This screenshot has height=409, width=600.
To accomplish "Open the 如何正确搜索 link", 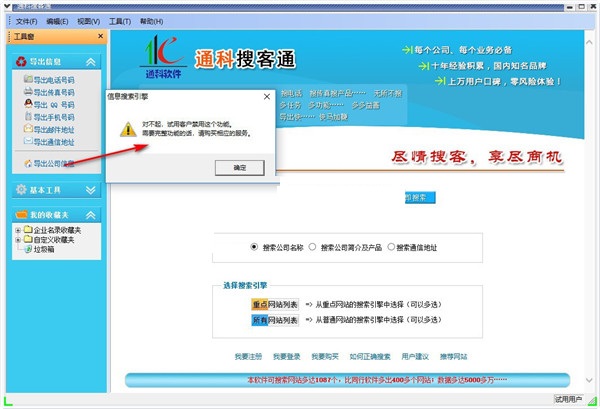I will [370, 357].
